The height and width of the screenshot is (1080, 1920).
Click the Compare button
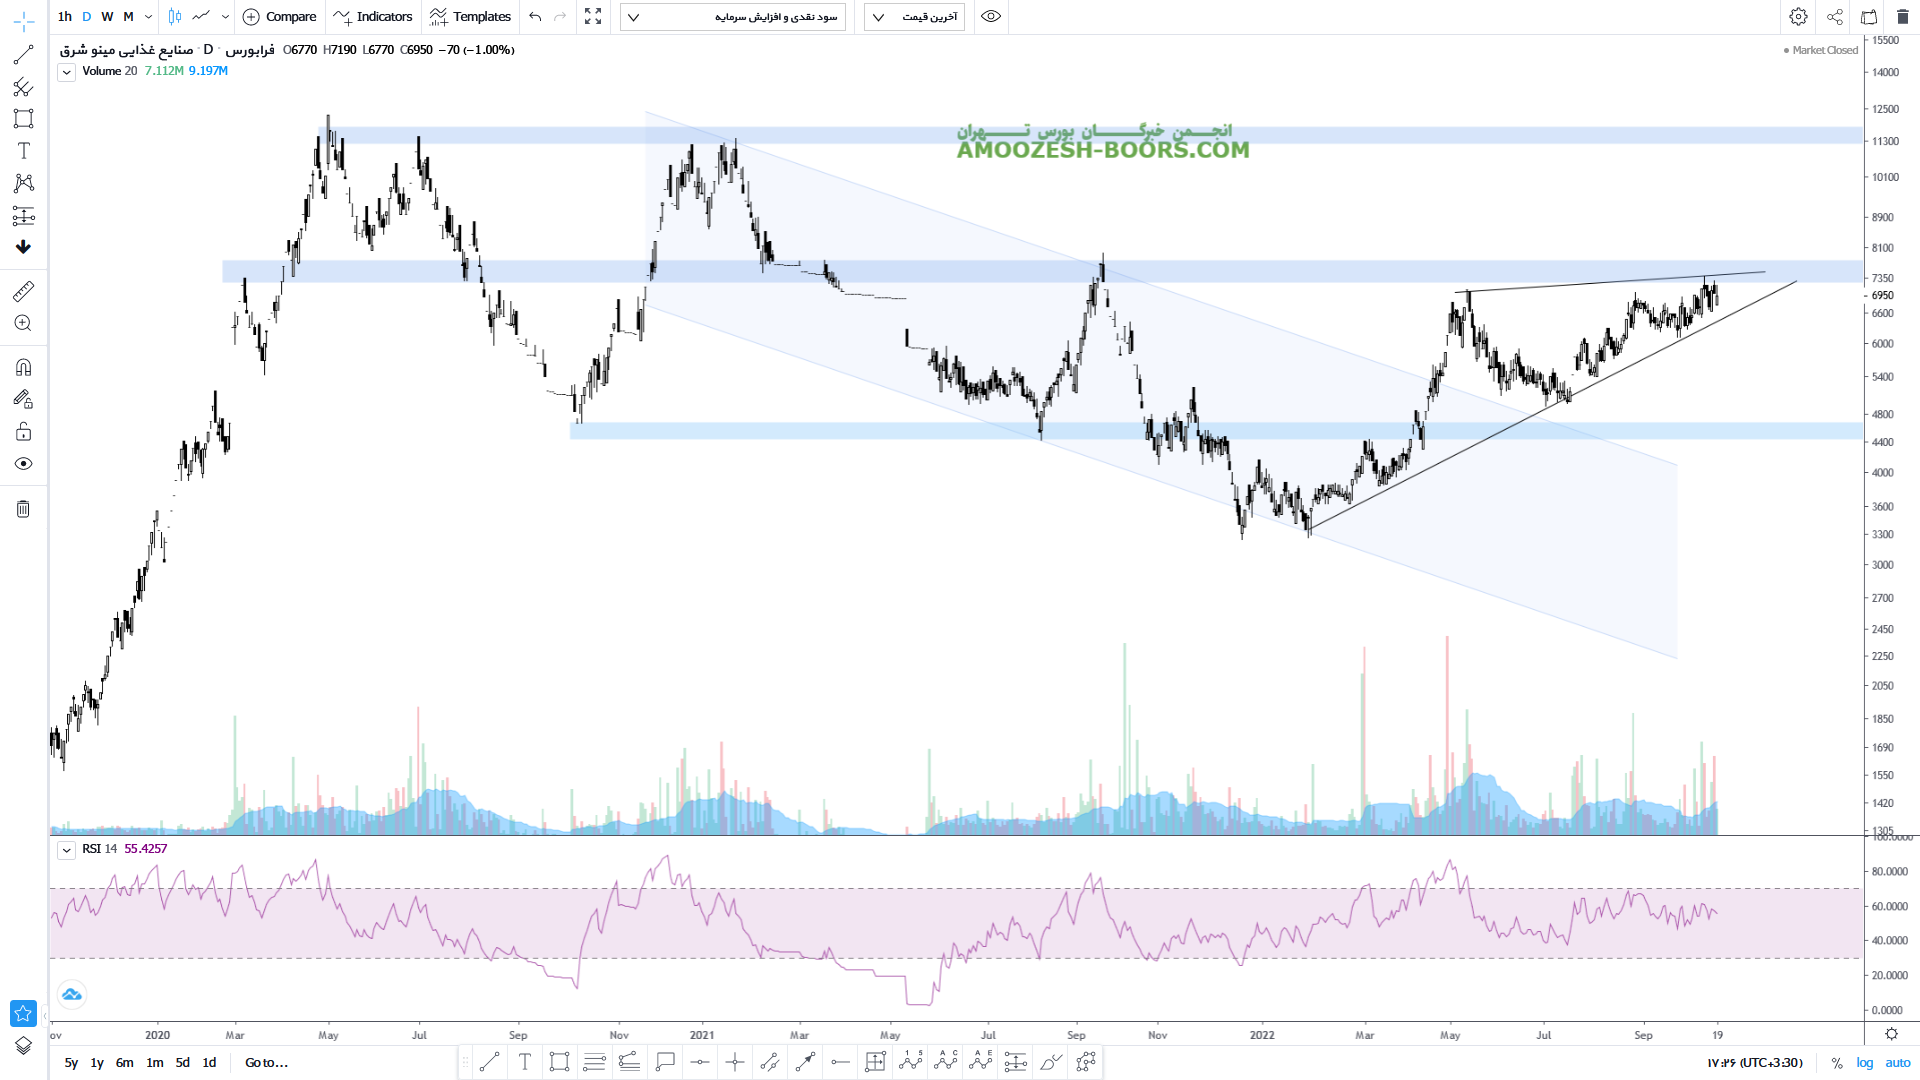[280, 16]
